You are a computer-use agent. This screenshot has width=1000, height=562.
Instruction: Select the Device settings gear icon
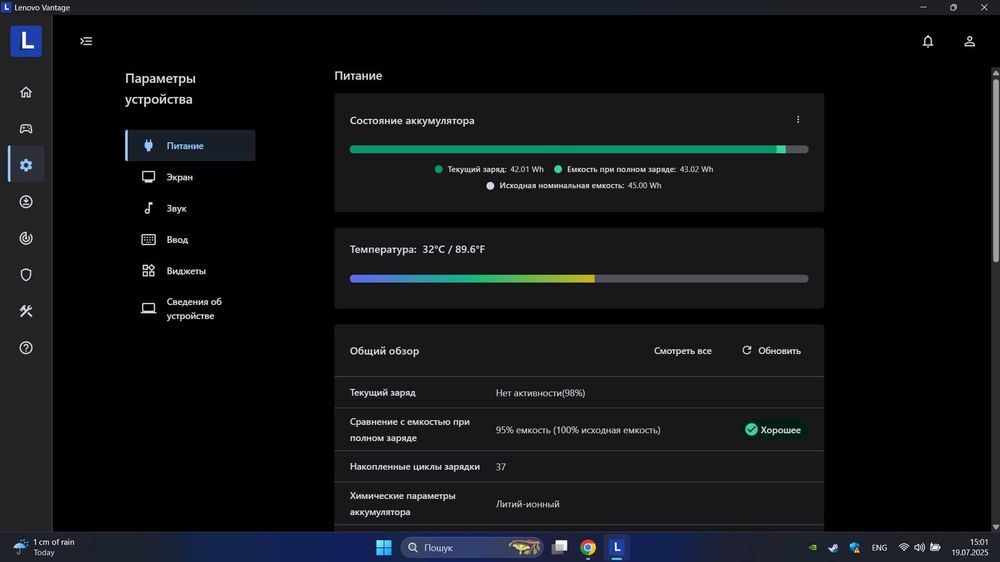[x=26, y=165]
